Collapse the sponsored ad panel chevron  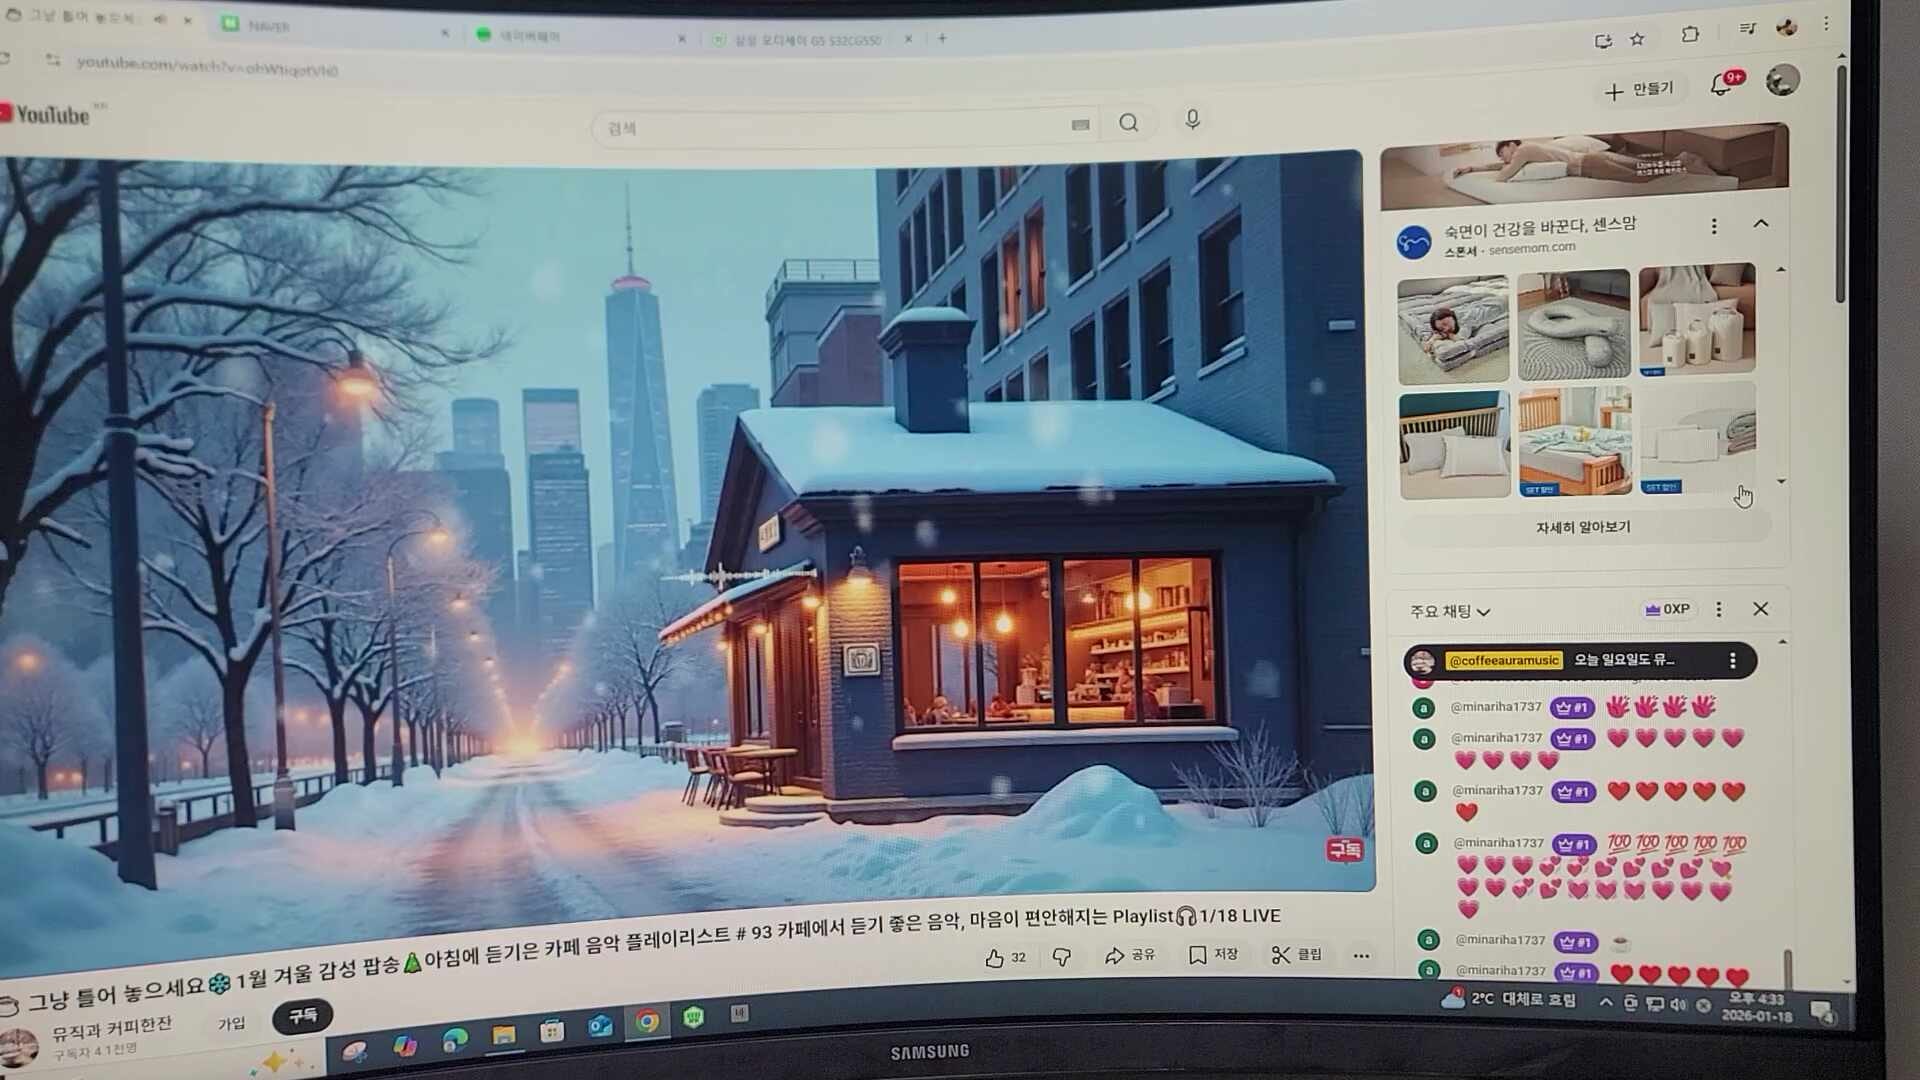tap(1761, 223)
